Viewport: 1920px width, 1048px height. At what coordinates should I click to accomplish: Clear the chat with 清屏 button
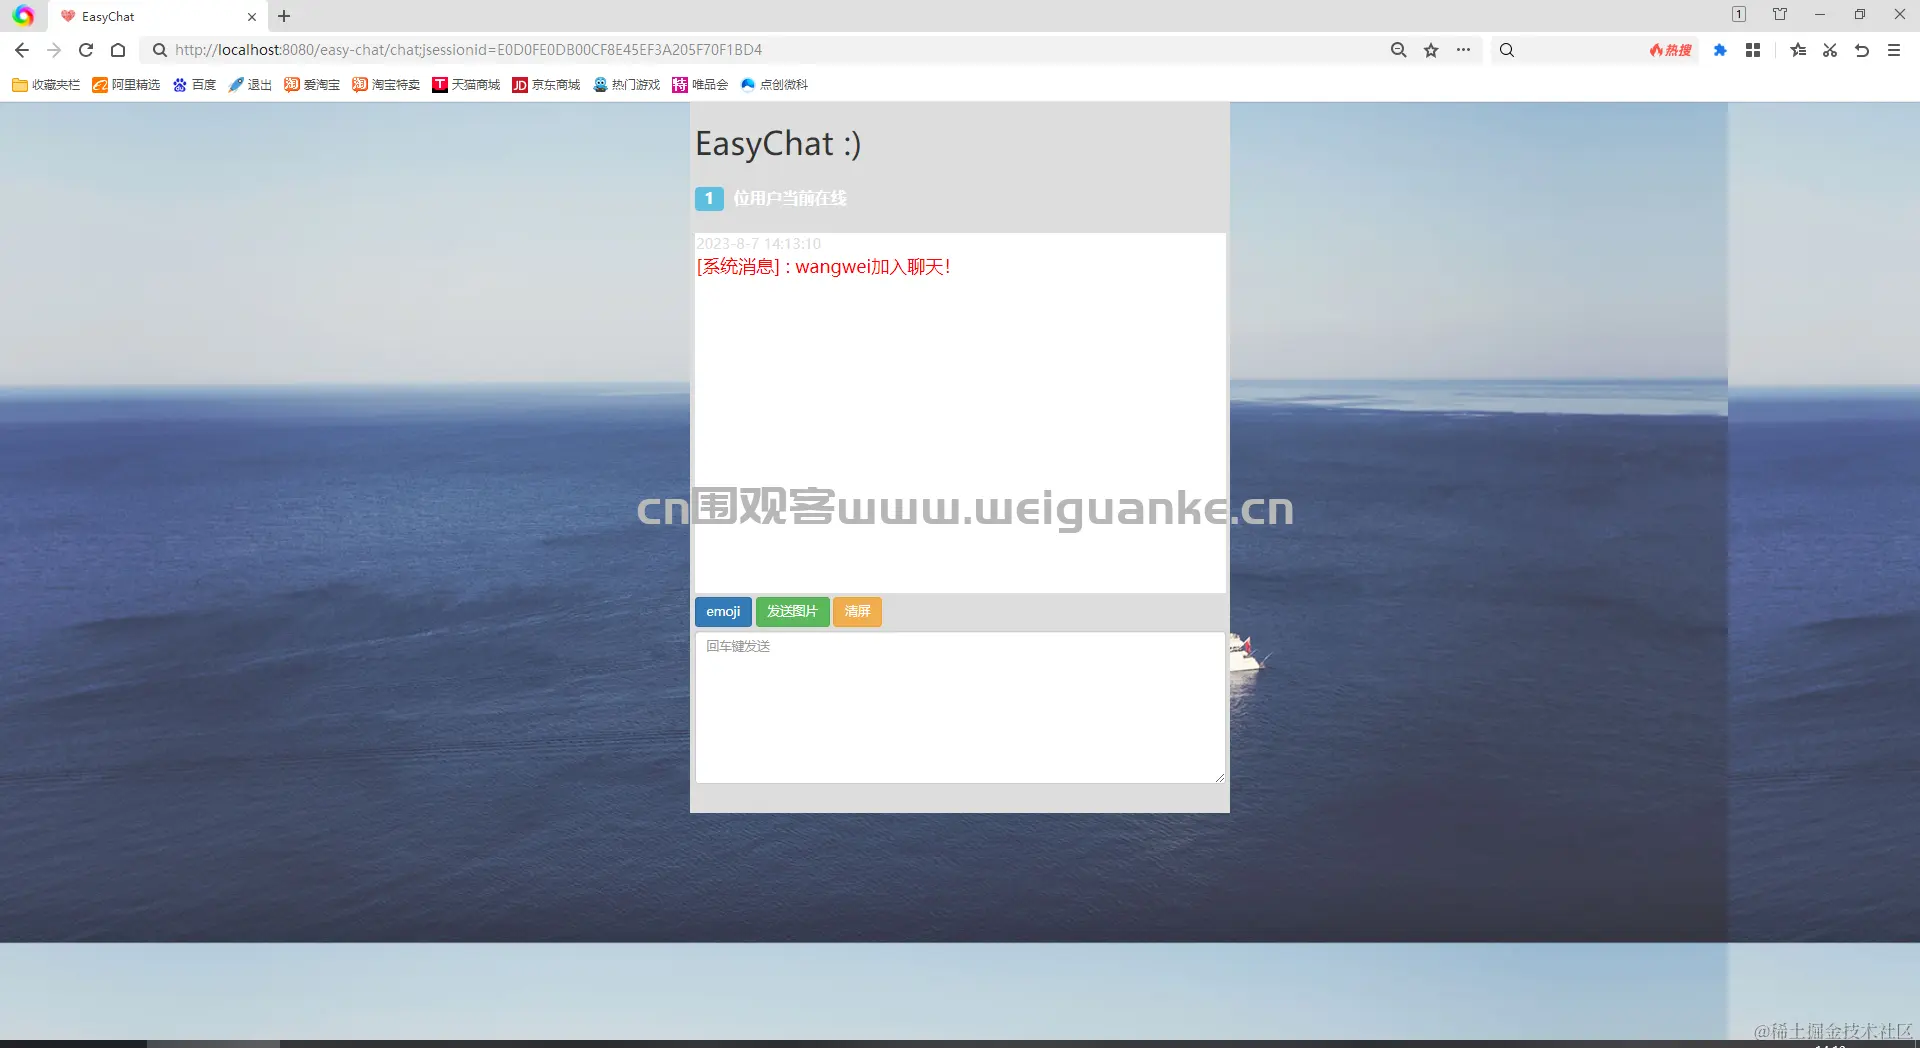tap(857, 612)
